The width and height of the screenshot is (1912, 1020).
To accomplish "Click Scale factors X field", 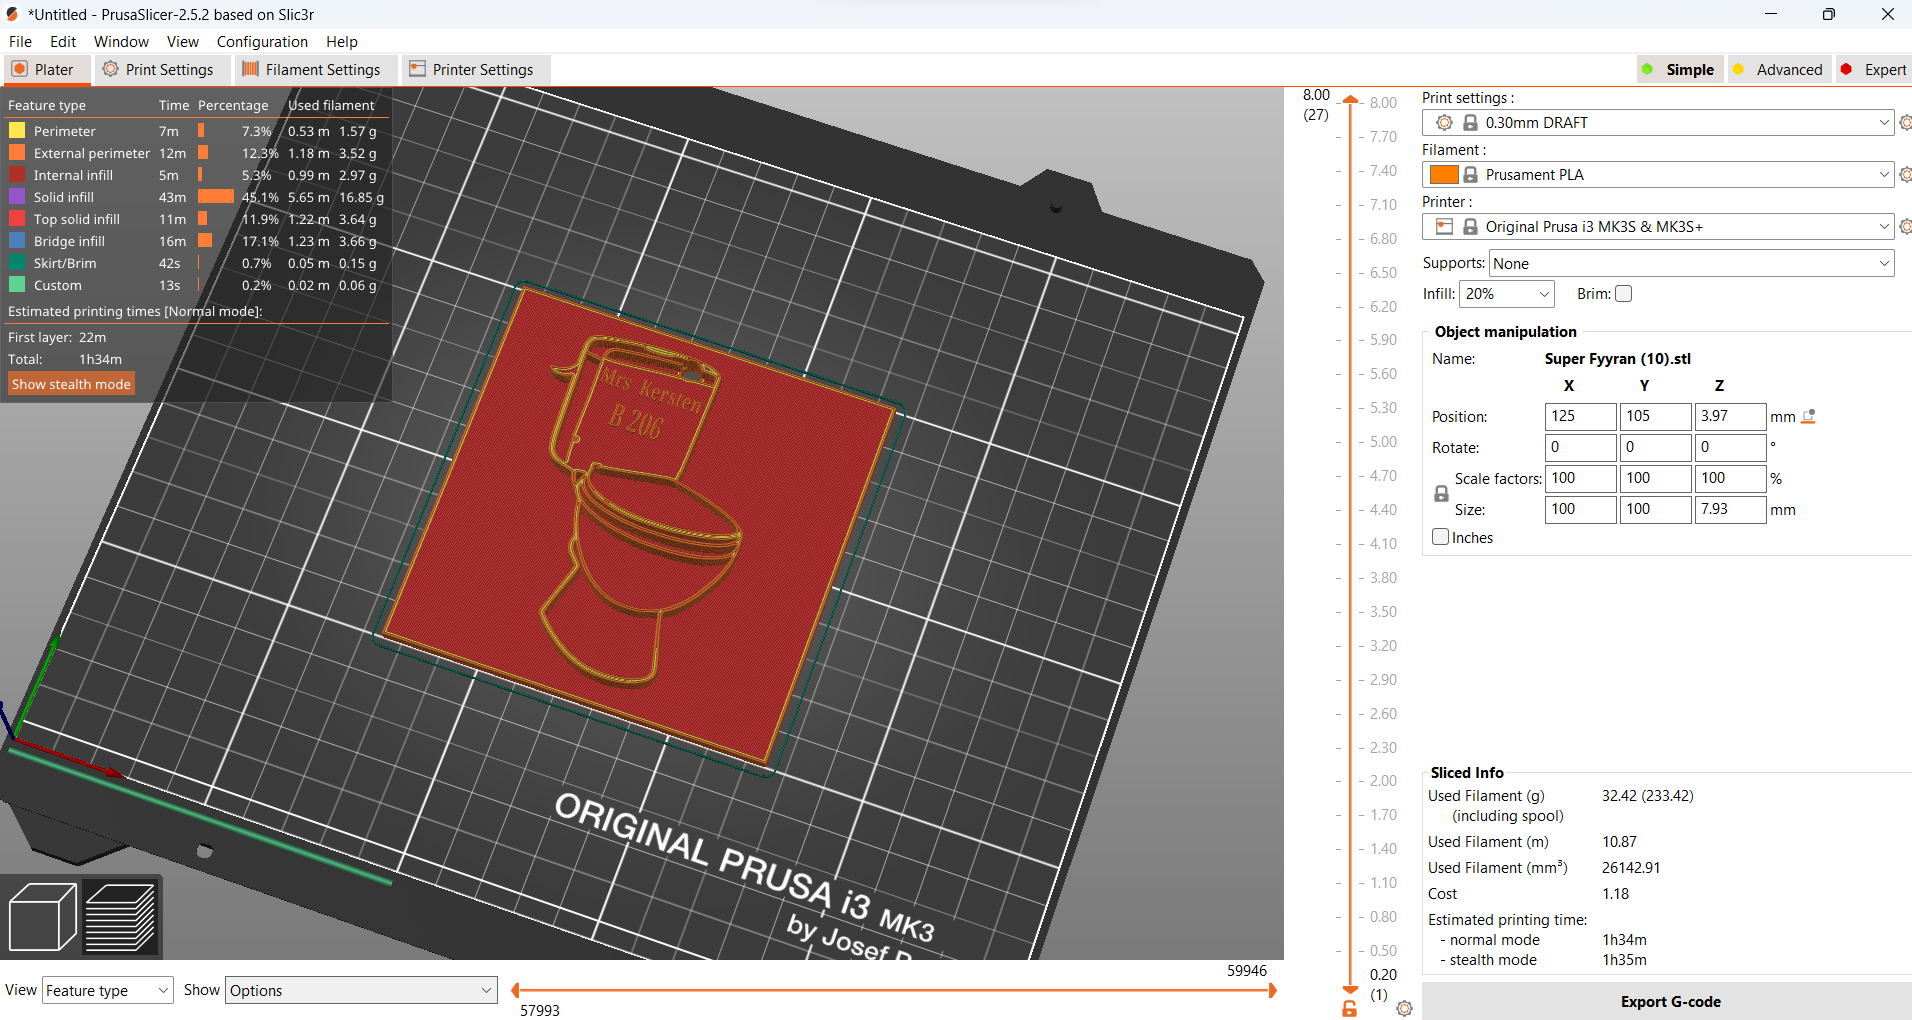I will [x=1580, y=478].
